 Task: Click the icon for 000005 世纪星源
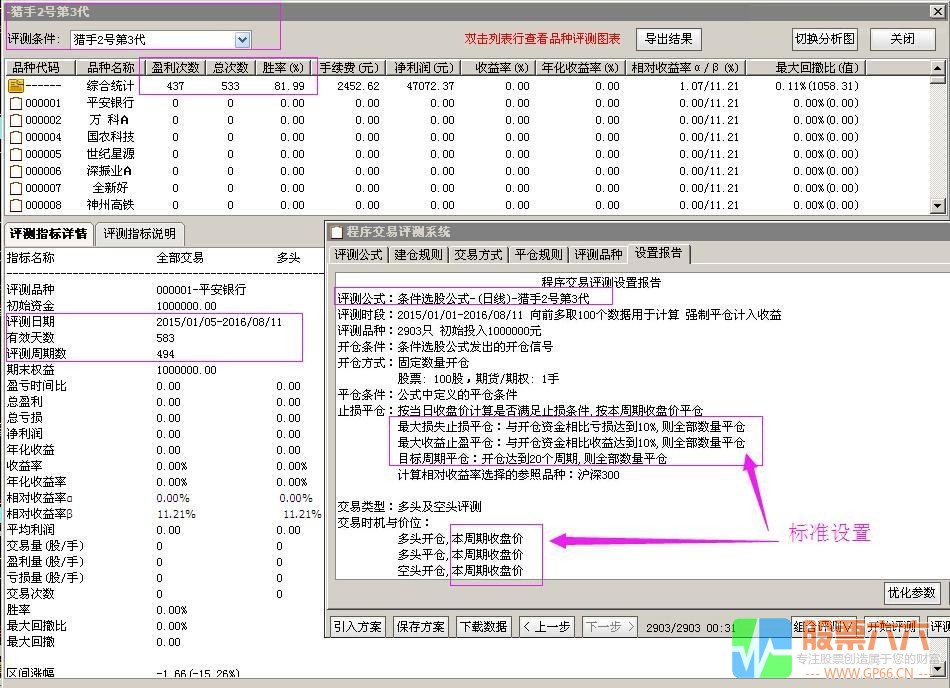(16, 154)
